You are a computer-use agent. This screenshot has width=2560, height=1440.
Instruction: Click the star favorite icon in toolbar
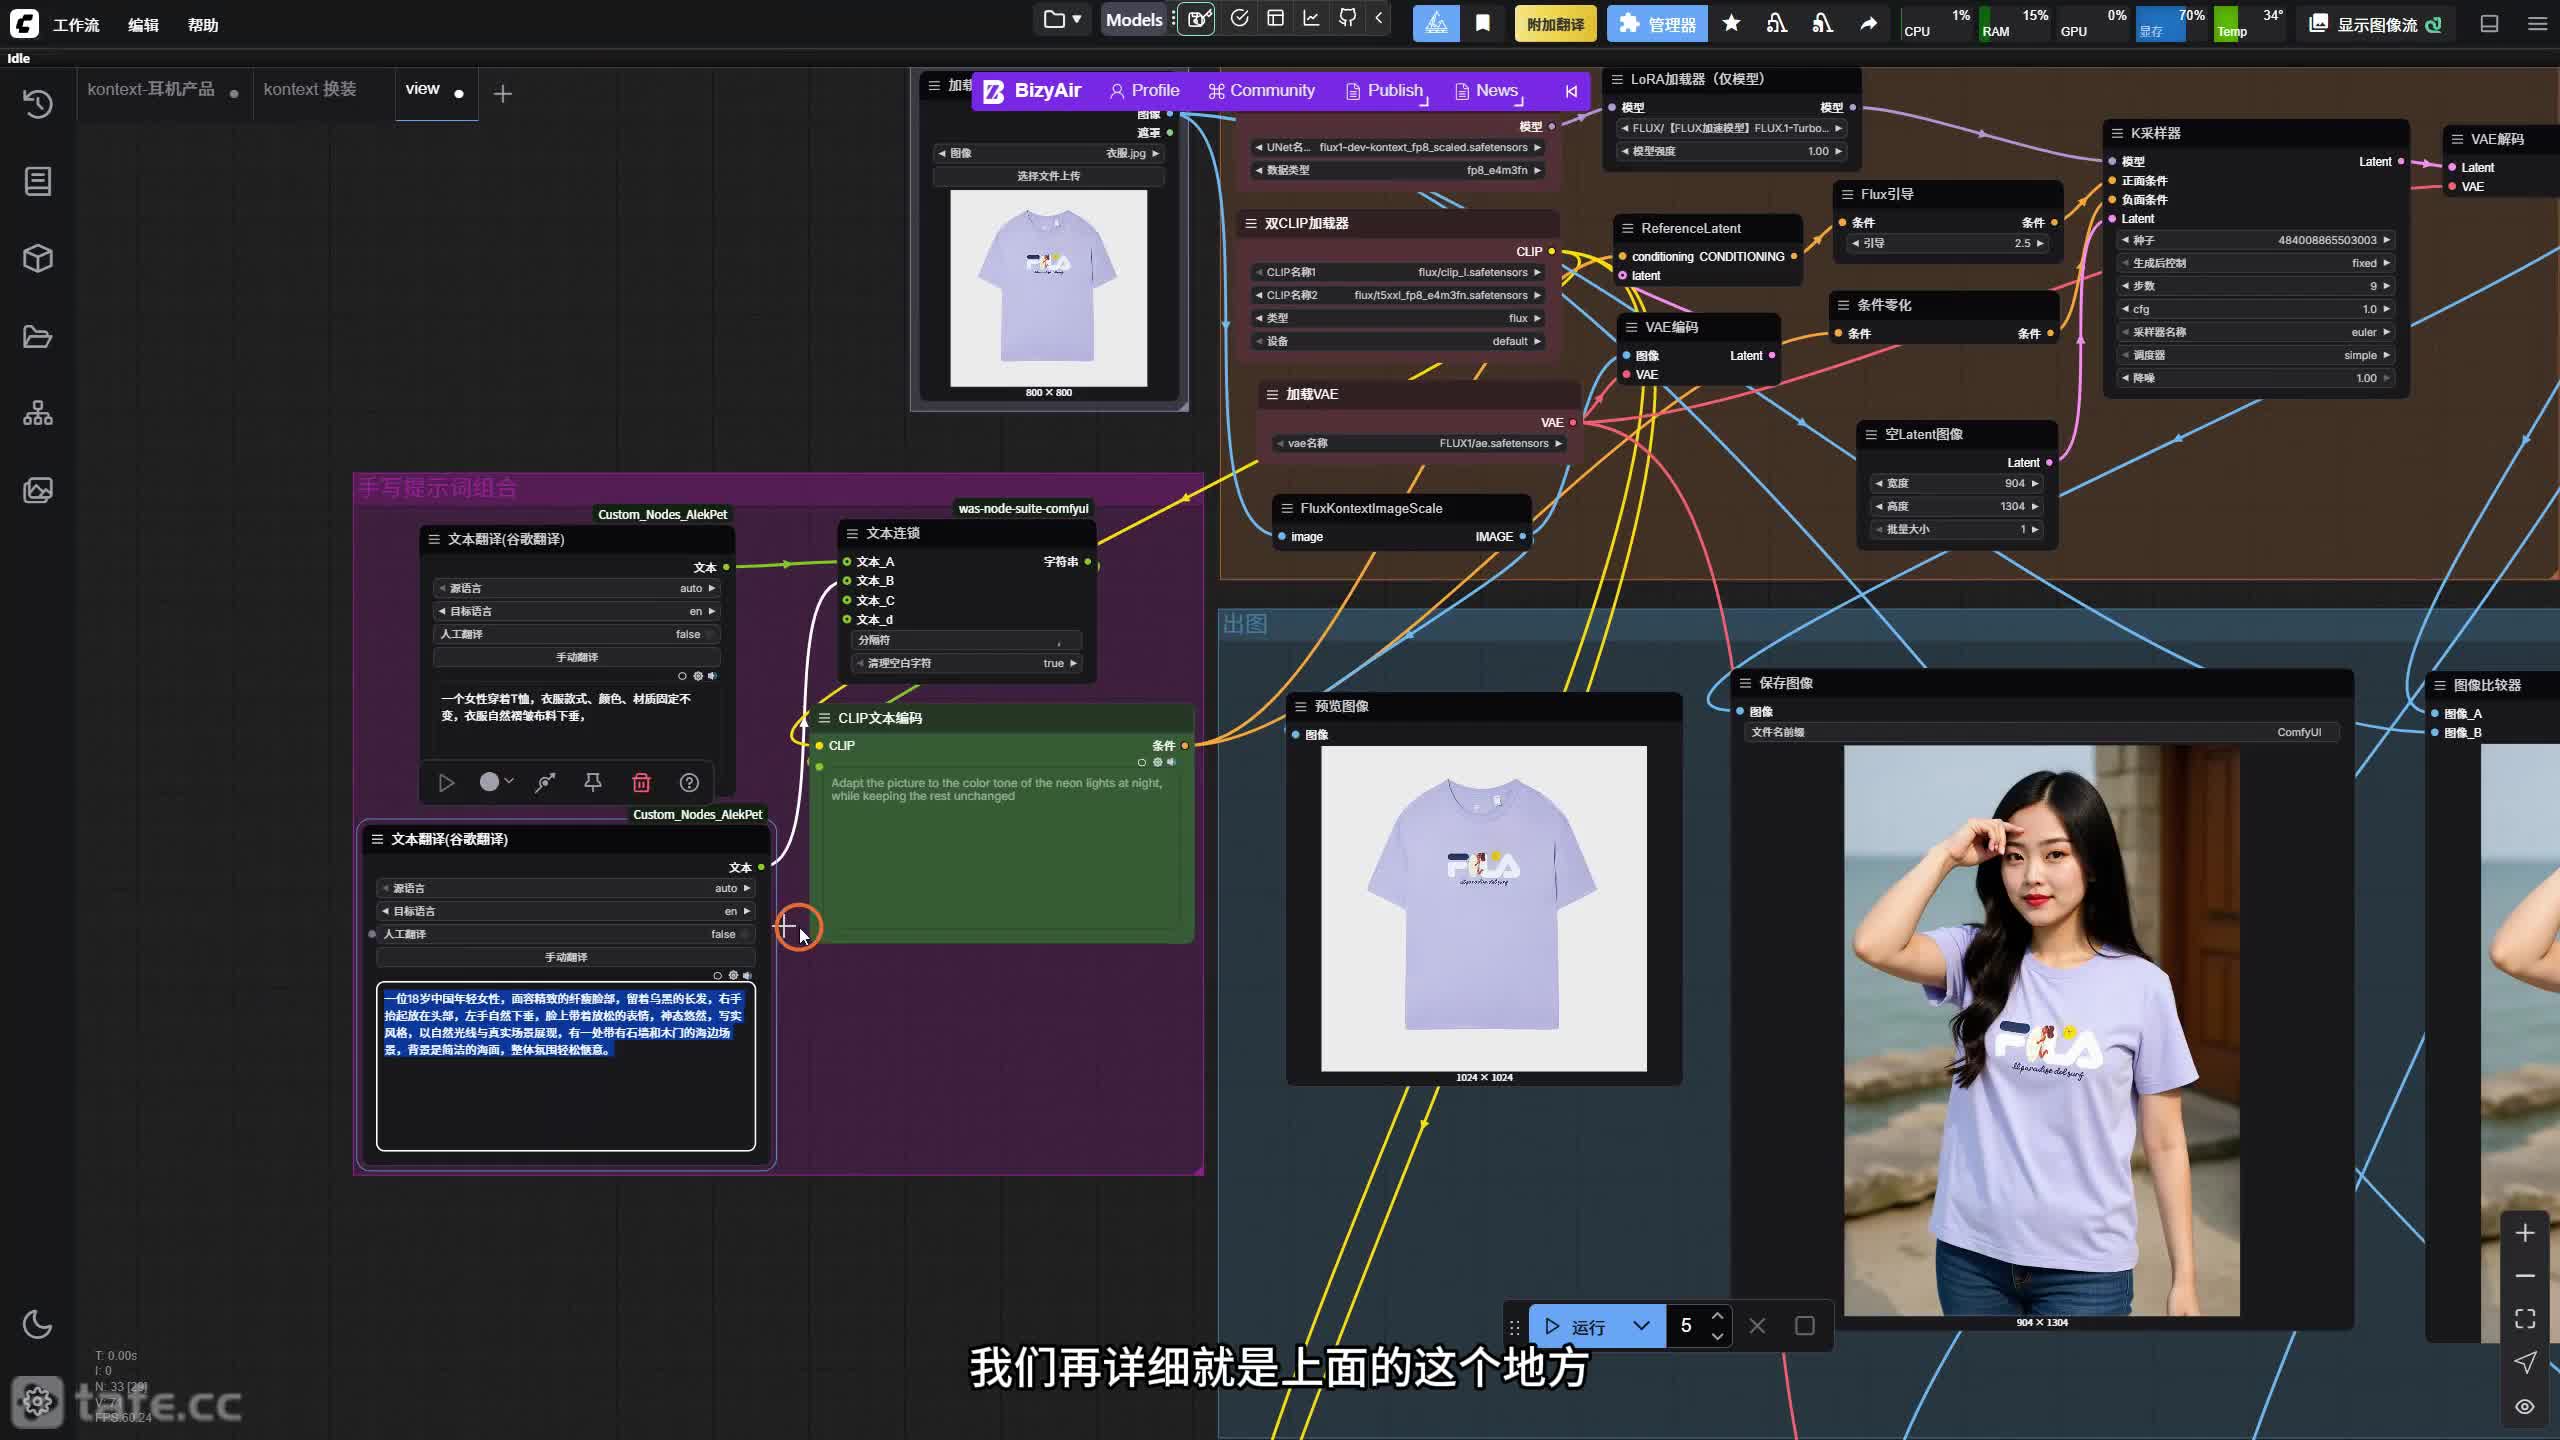pos(1731,23)
